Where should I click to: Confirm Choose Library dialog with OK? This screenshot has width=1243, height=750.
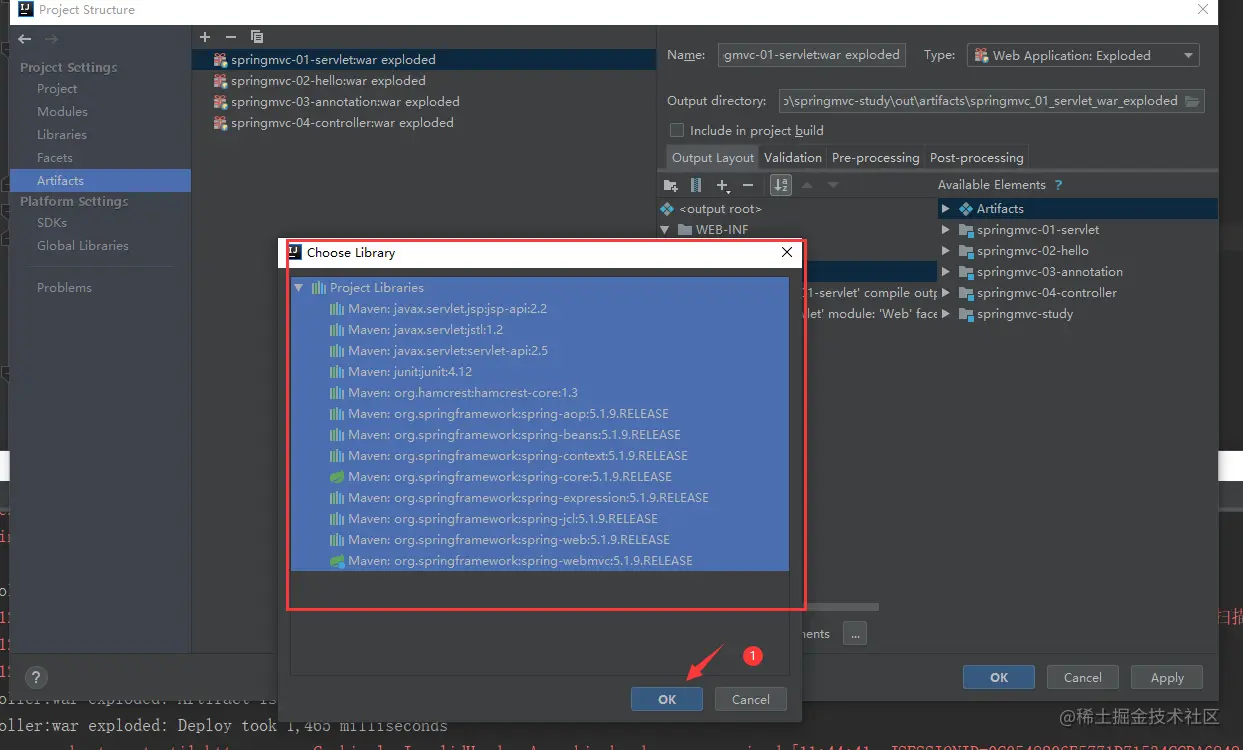pyautogui.click(x=667, y=699)
